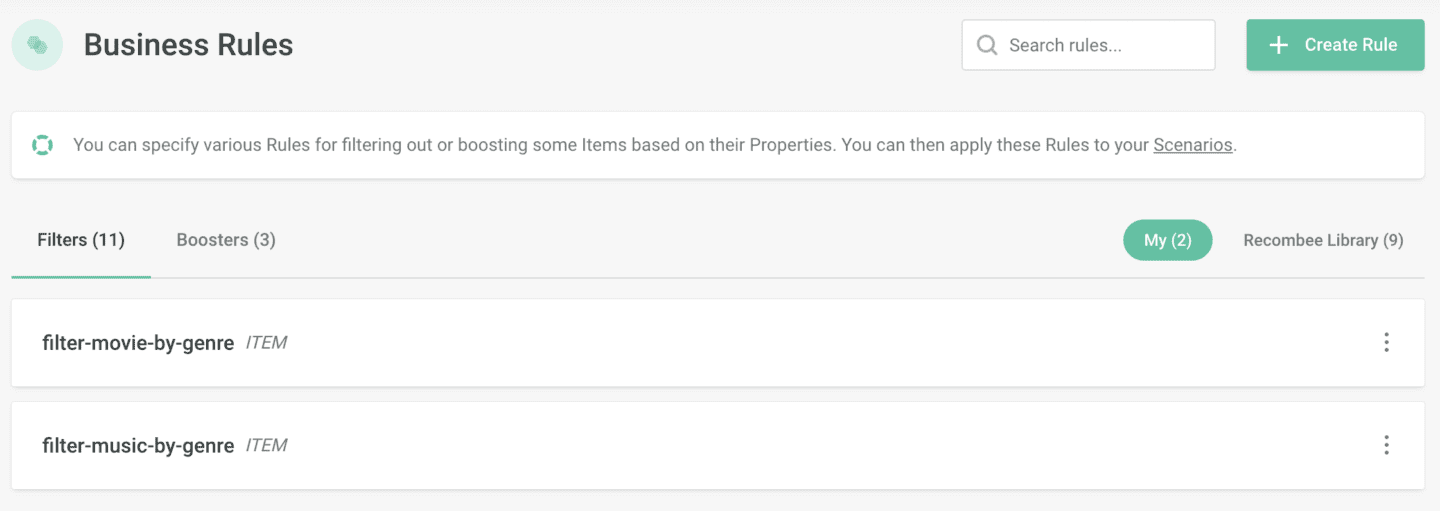Open the three-dot menu for filter-movie-by-genre
The image size is (1440, 511).
[x=1386, y=342]
